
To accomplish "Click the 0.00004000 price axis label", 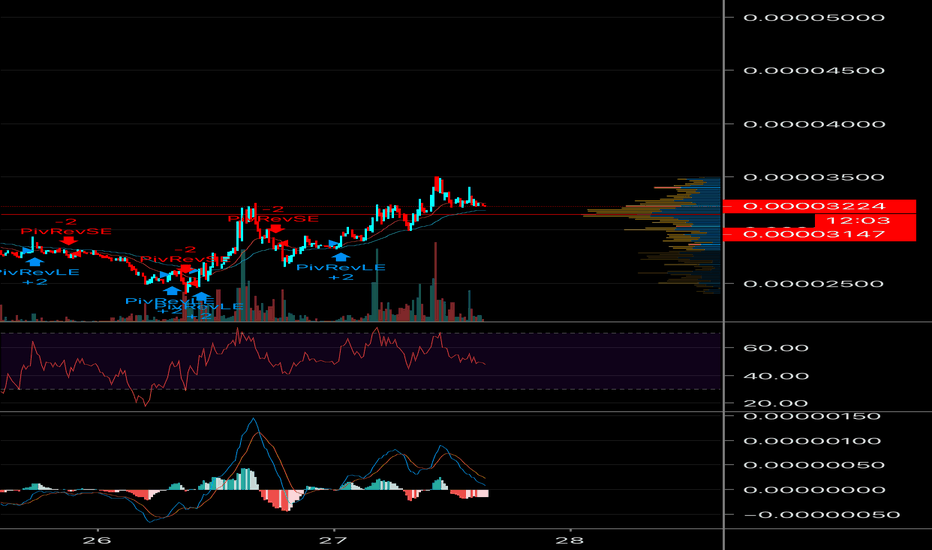I will (x=814, y=124).
